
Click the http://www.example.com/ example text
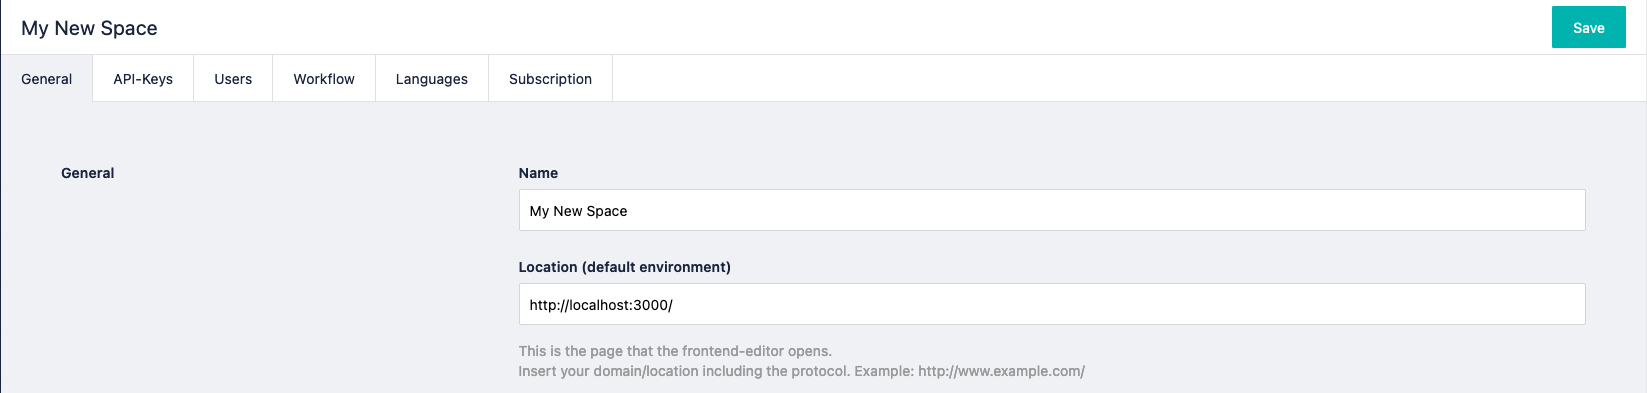point(1001,371)
